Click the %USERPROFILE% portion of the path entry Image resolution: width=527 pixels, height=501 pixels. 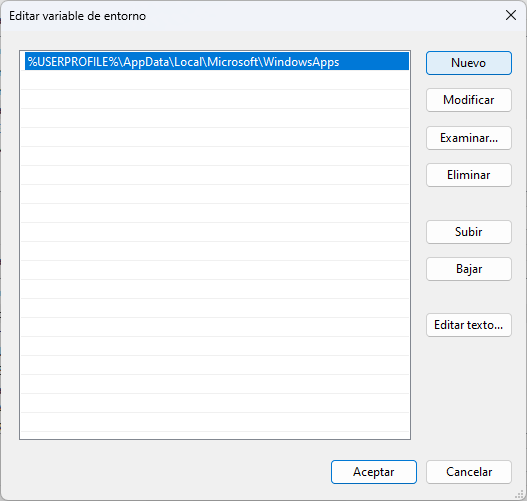(72, 62)
